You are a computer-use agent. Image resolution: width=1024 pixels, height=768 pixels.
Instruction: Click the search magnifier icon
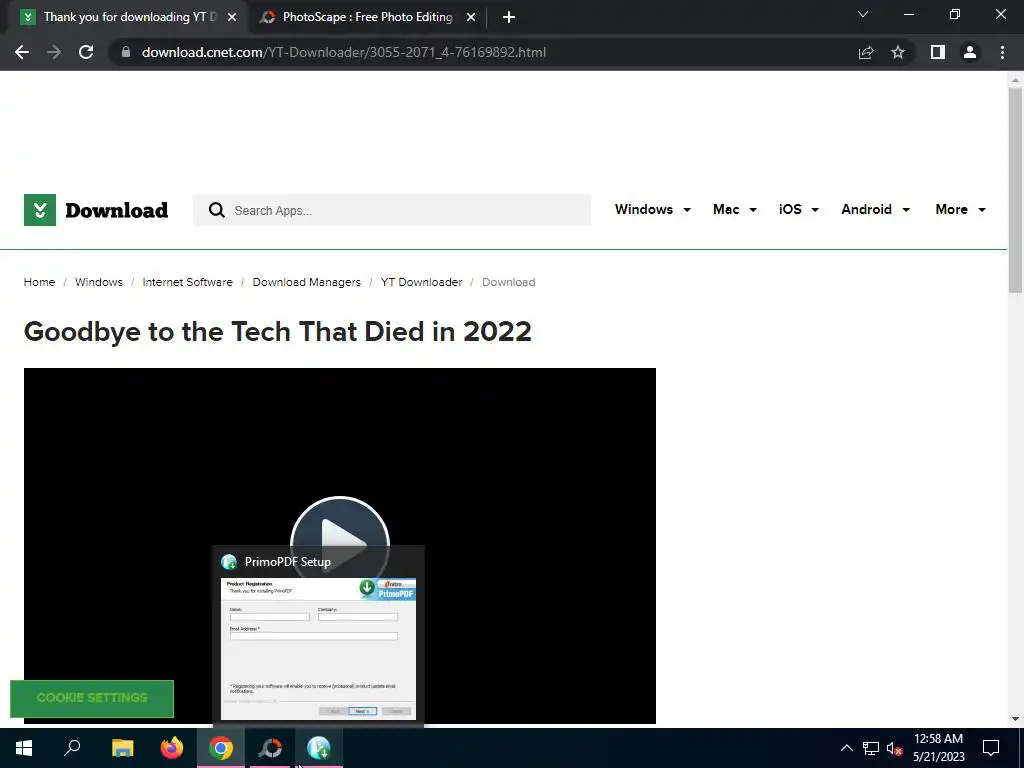tap(216, 210)
